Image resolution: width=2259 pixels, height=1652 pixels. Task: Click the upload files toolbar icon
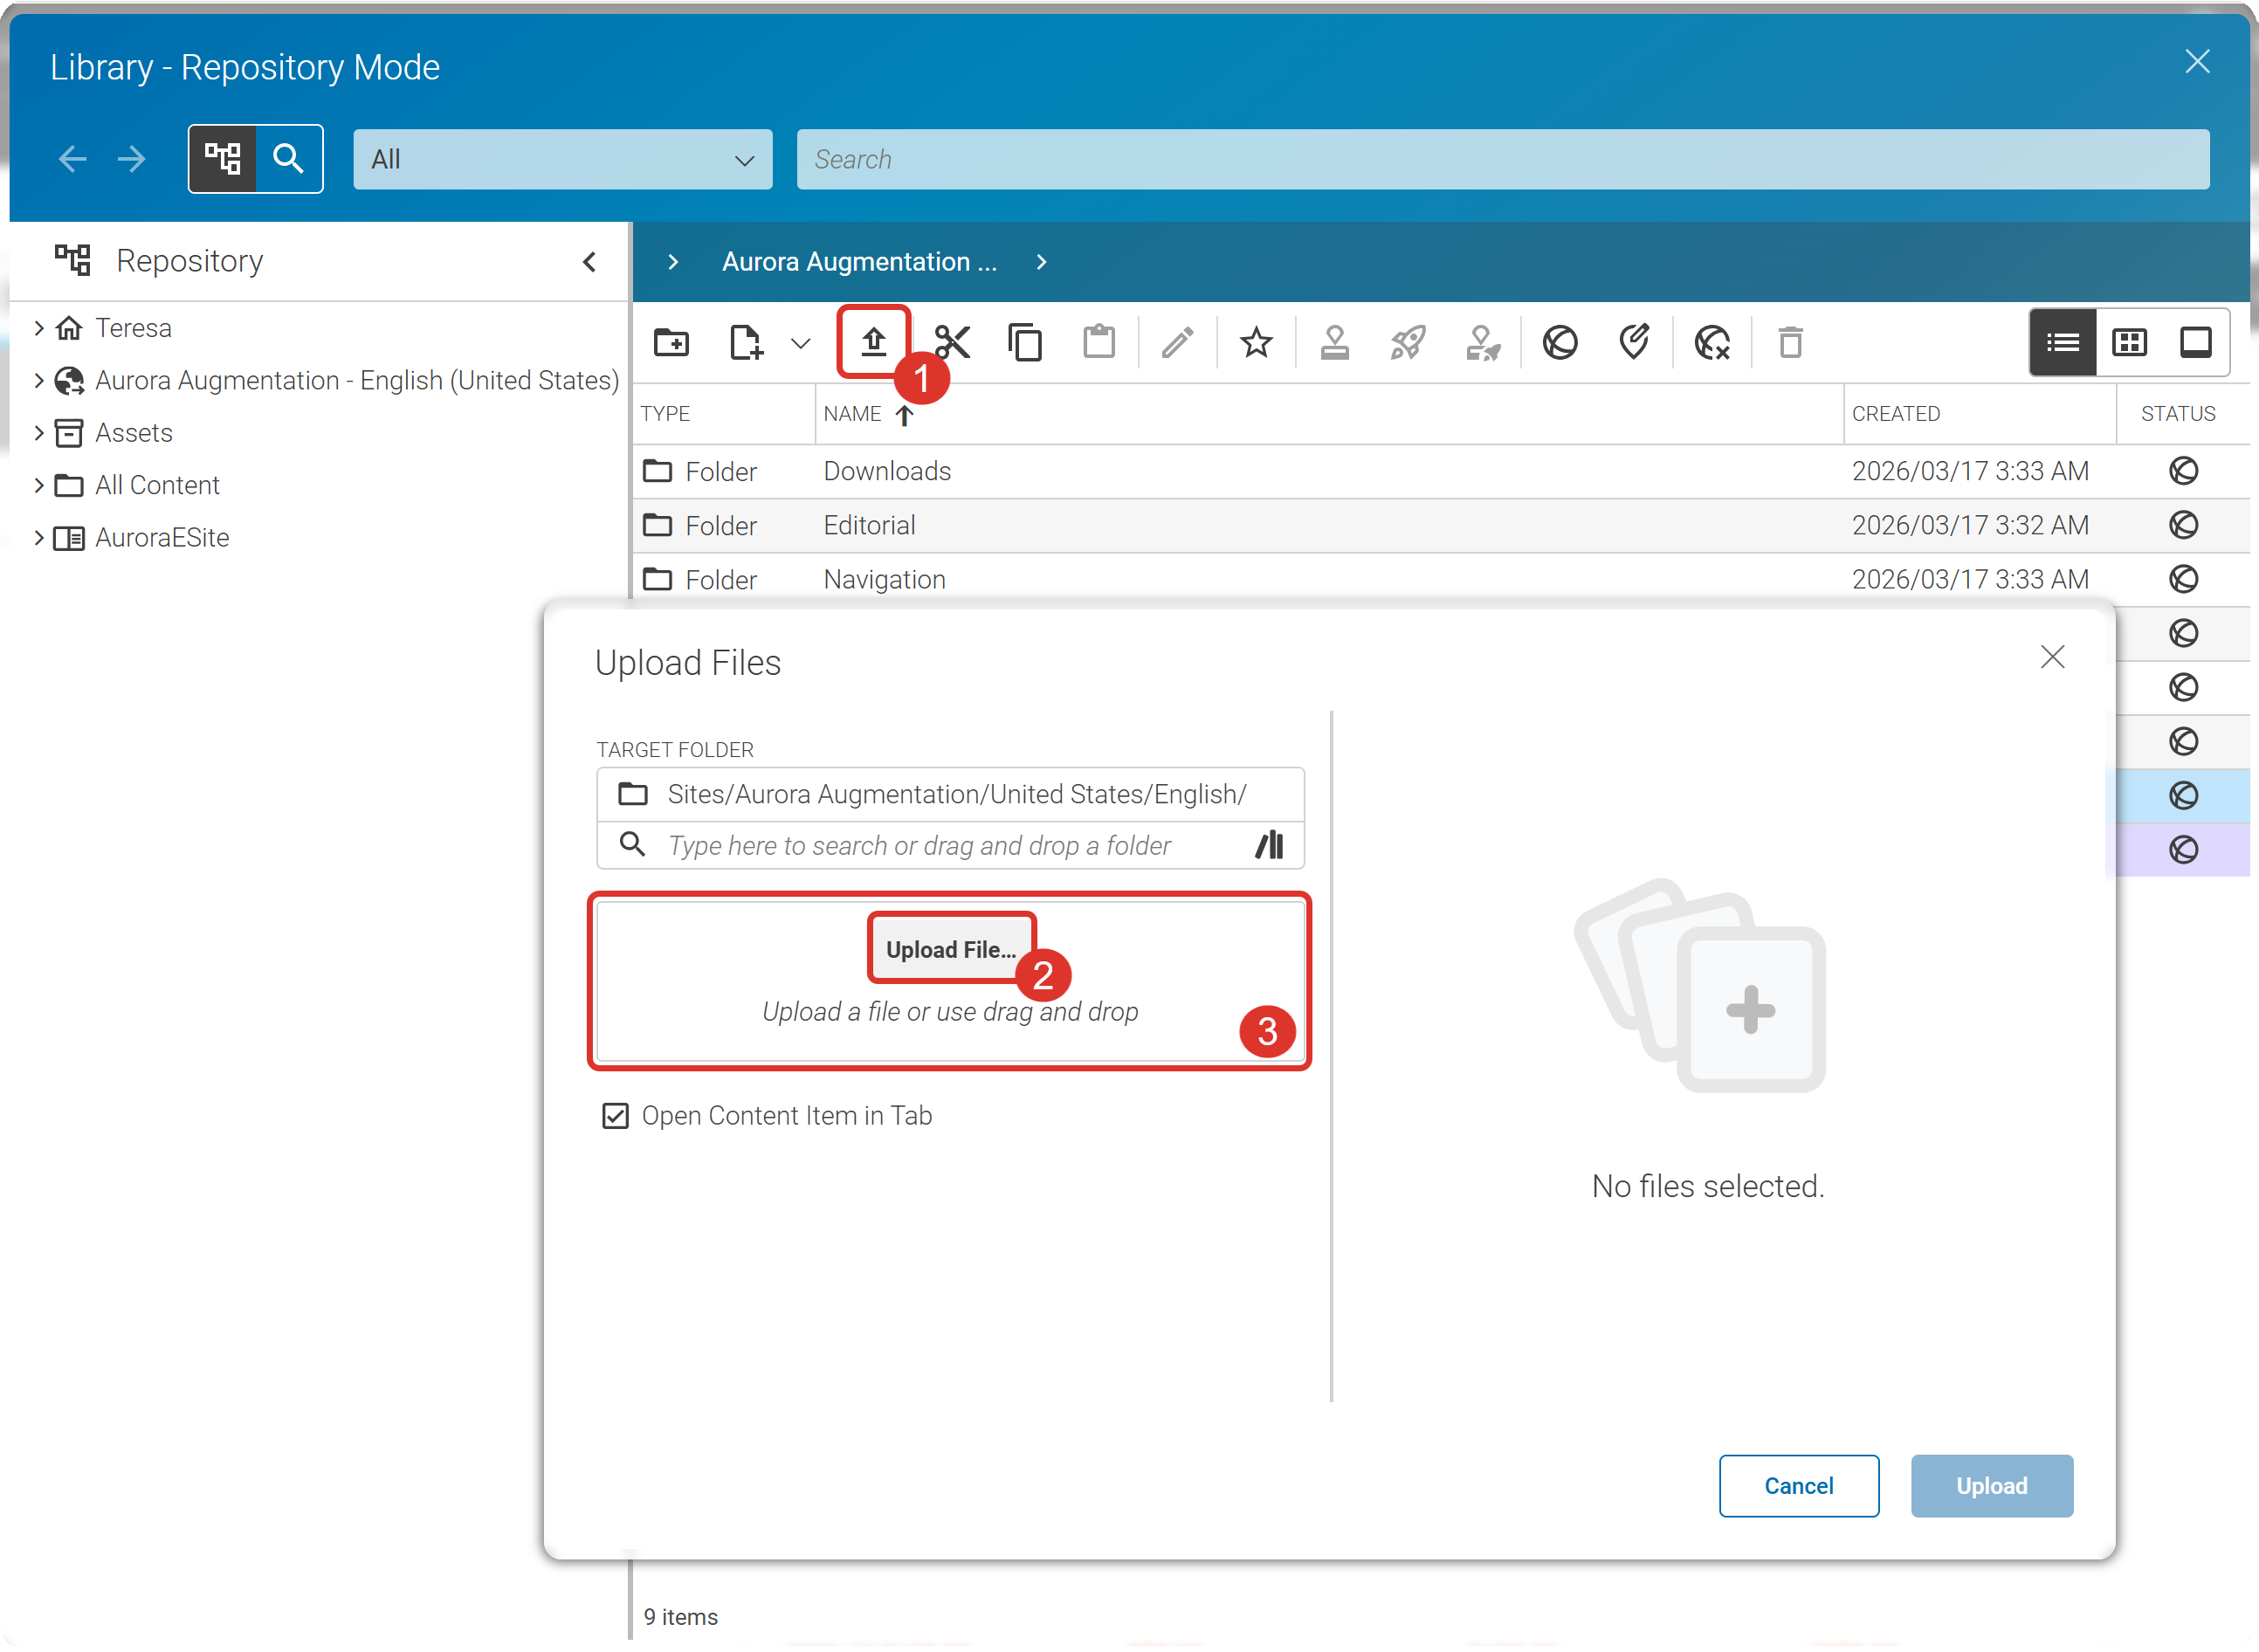[x=873, y=343]
